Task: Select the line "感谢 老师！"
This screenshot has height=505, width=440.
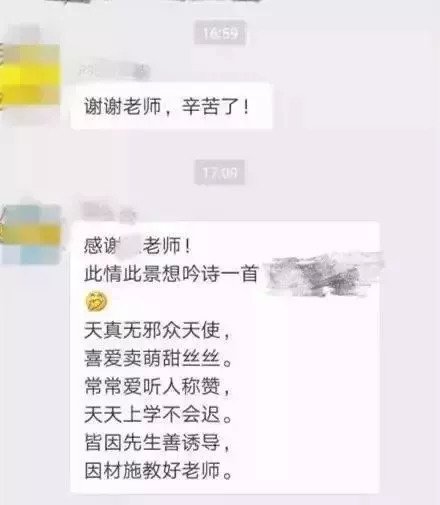Action: (x=137, y=246)
